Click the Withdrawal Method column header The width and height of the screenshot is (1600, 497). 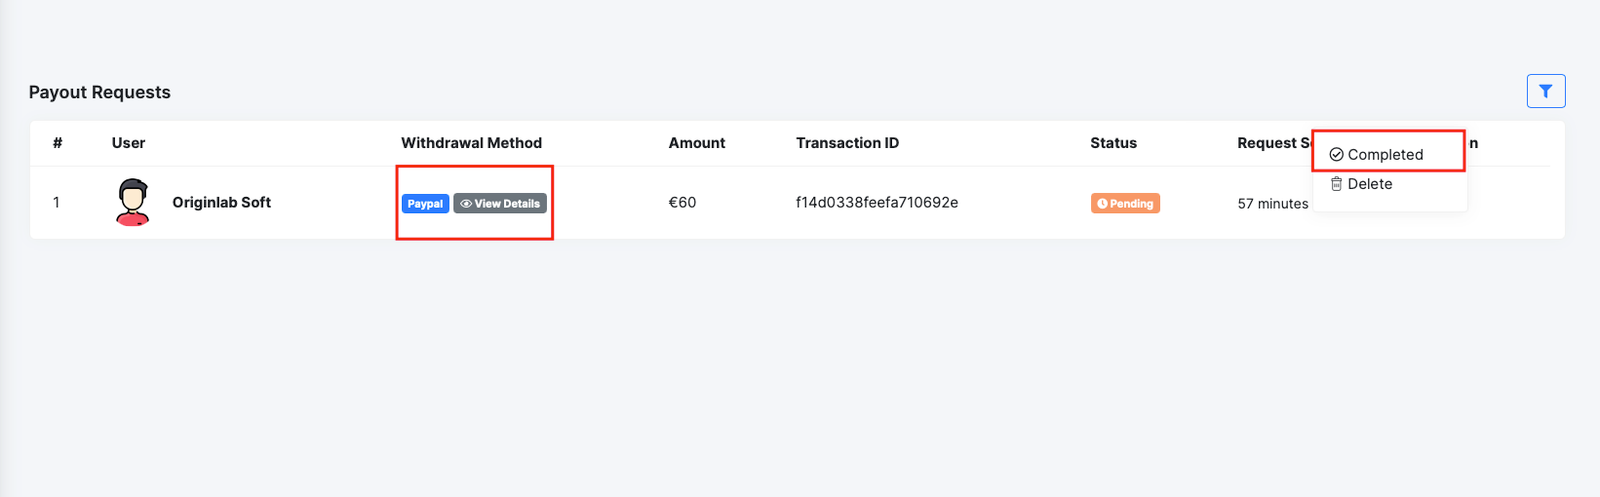(471, 143)
